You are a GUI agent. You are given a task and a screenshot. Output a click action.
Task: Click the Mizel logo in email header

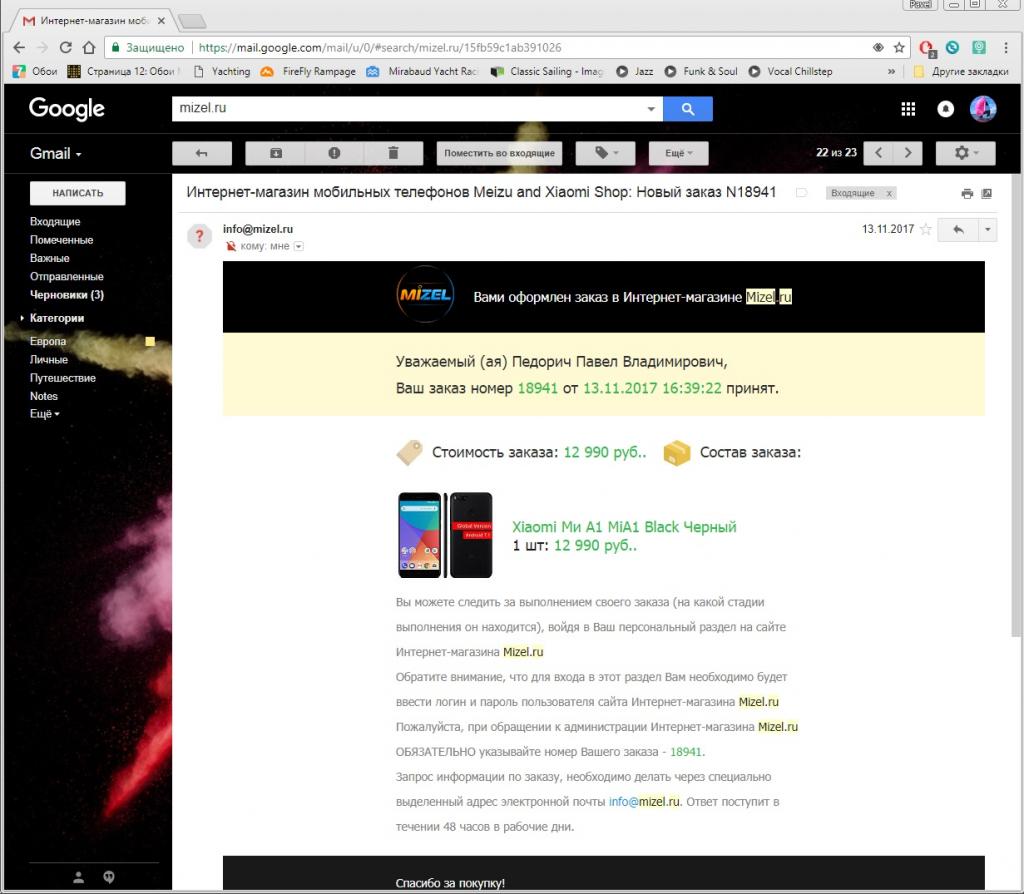coord(425,295)
